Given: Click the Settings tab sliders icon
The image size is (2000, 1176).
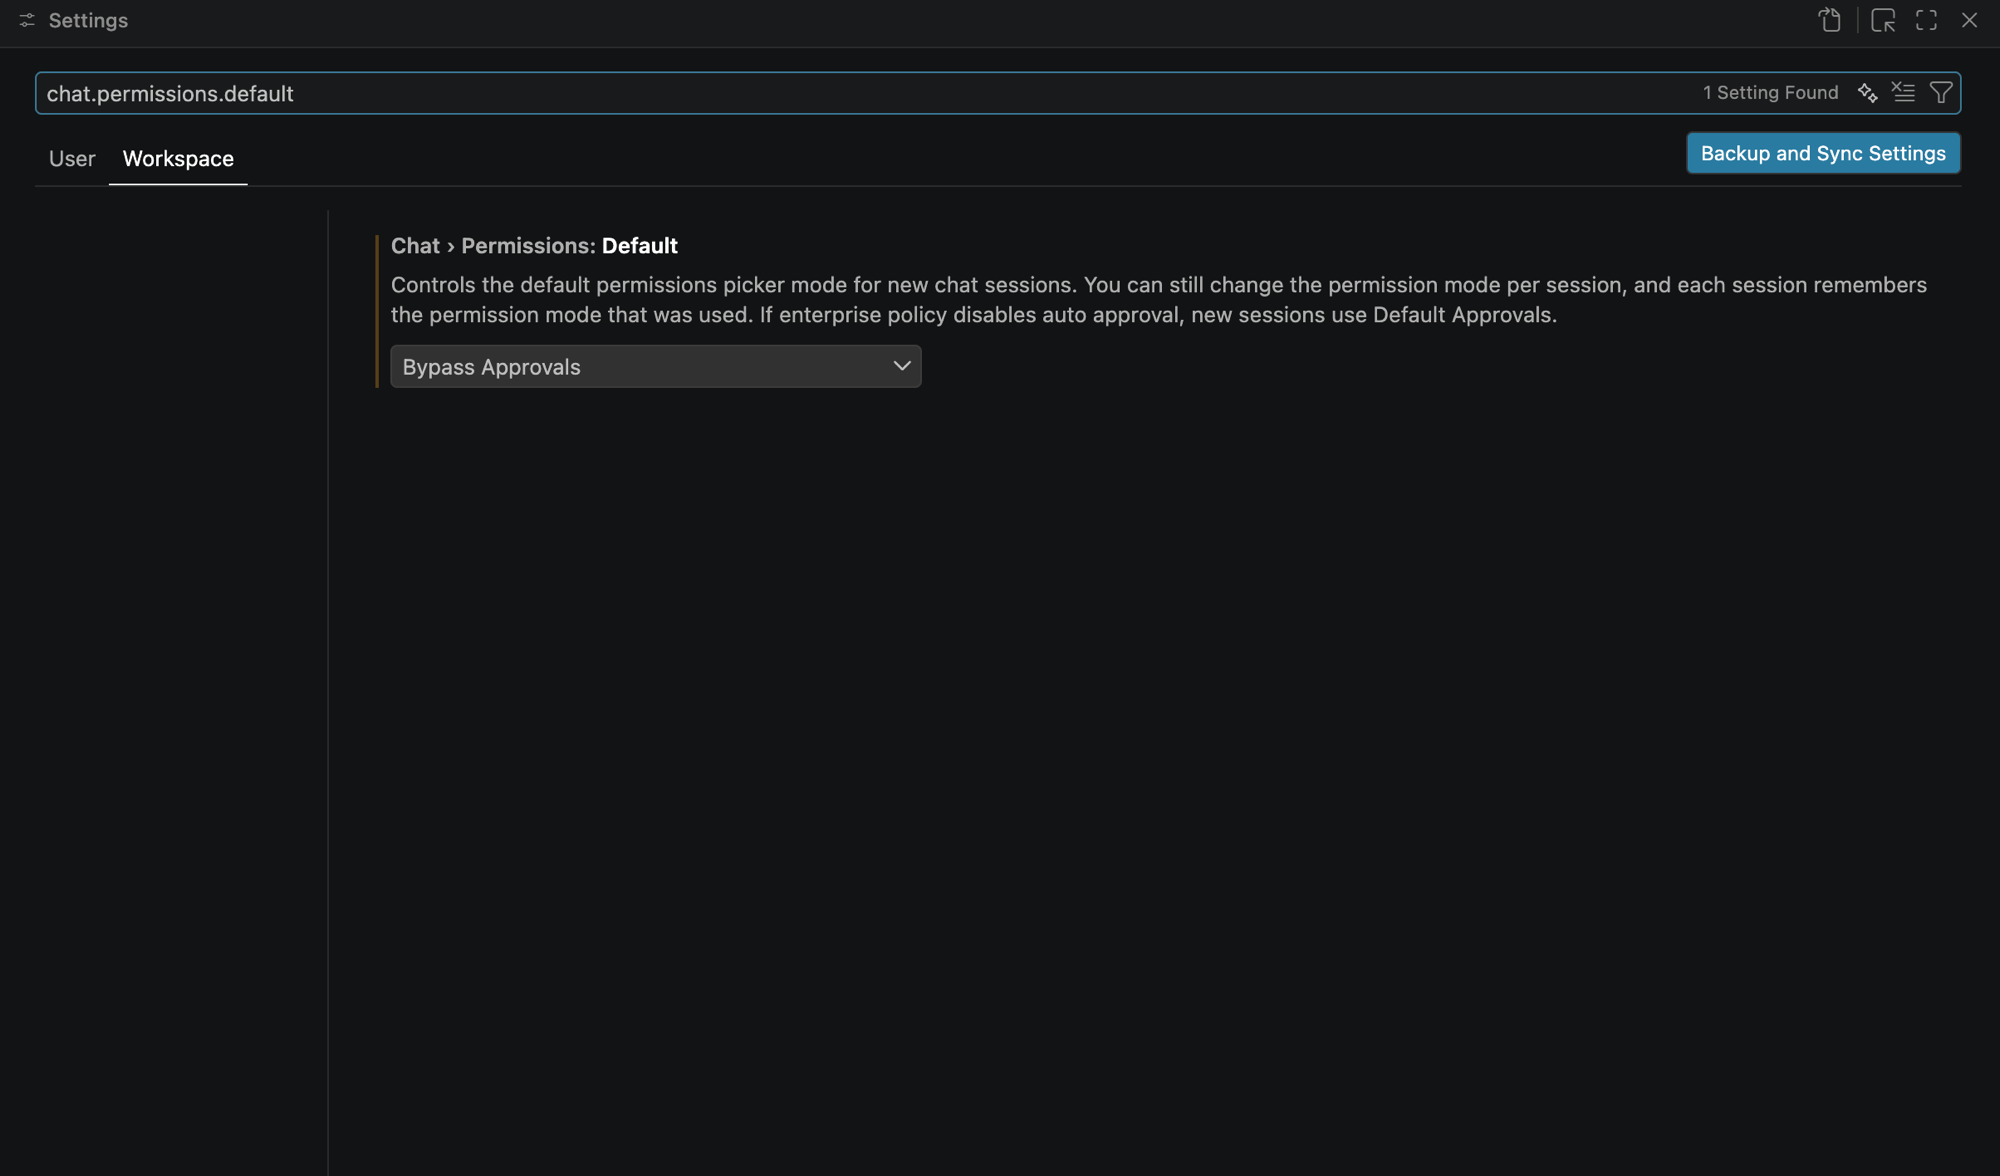Looking at the screenshot, I should pyautogui.click(x=27, y=20).
